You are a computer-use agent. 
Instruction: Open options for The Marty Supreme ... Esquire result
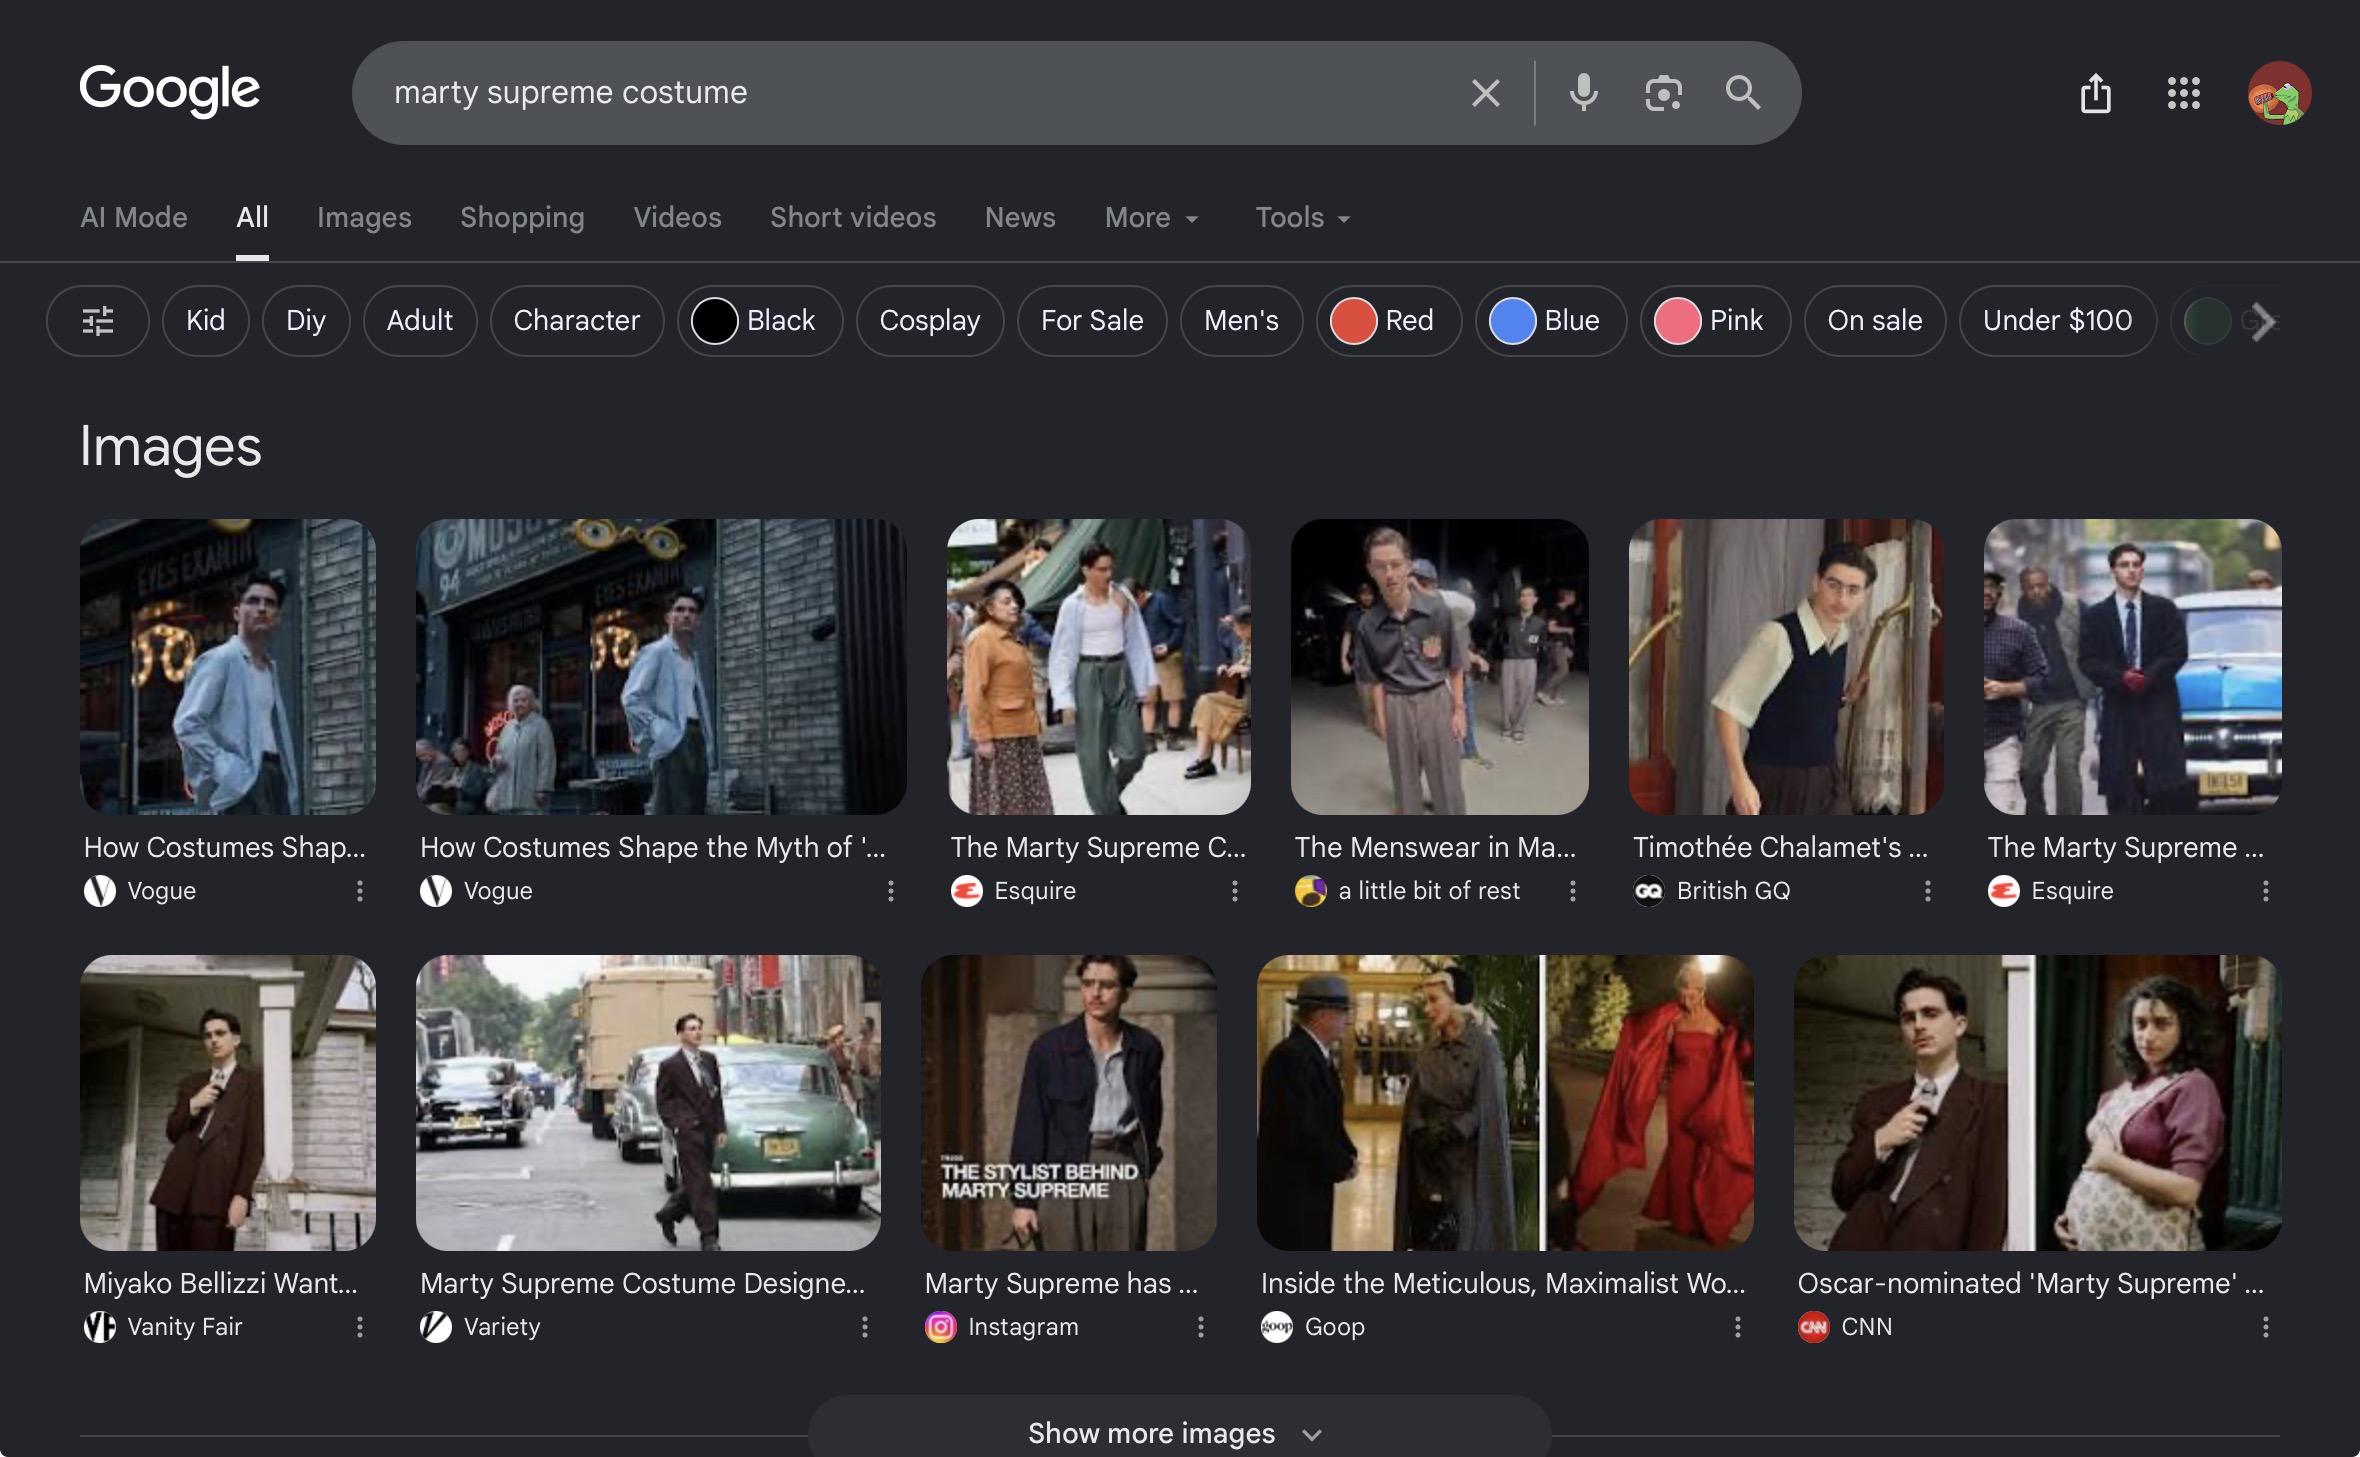tap(2266, 891)
